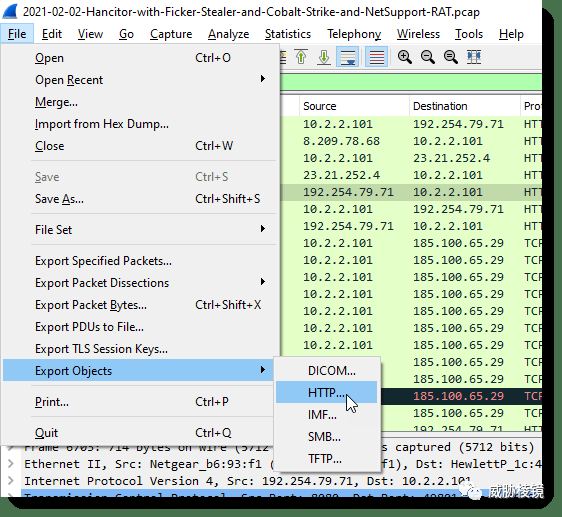Open the Statistics menu

288,34
